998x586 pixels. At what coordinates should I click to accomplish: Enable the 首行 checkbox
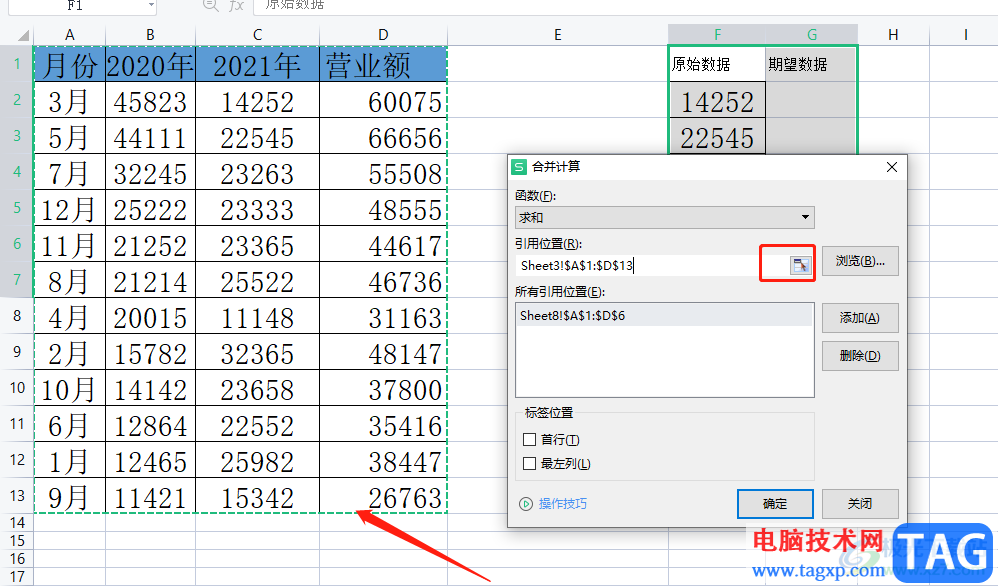[529, 440]
